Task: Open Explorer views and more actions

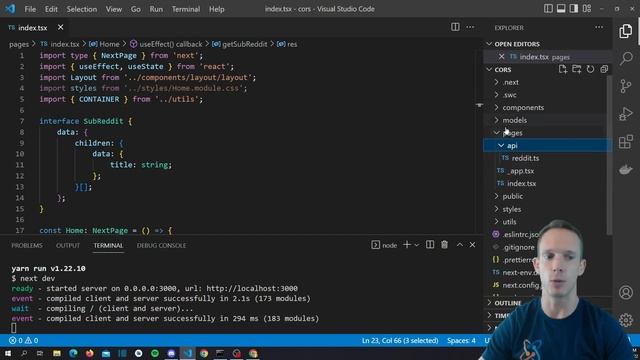Action: click(x=599, y=27)
